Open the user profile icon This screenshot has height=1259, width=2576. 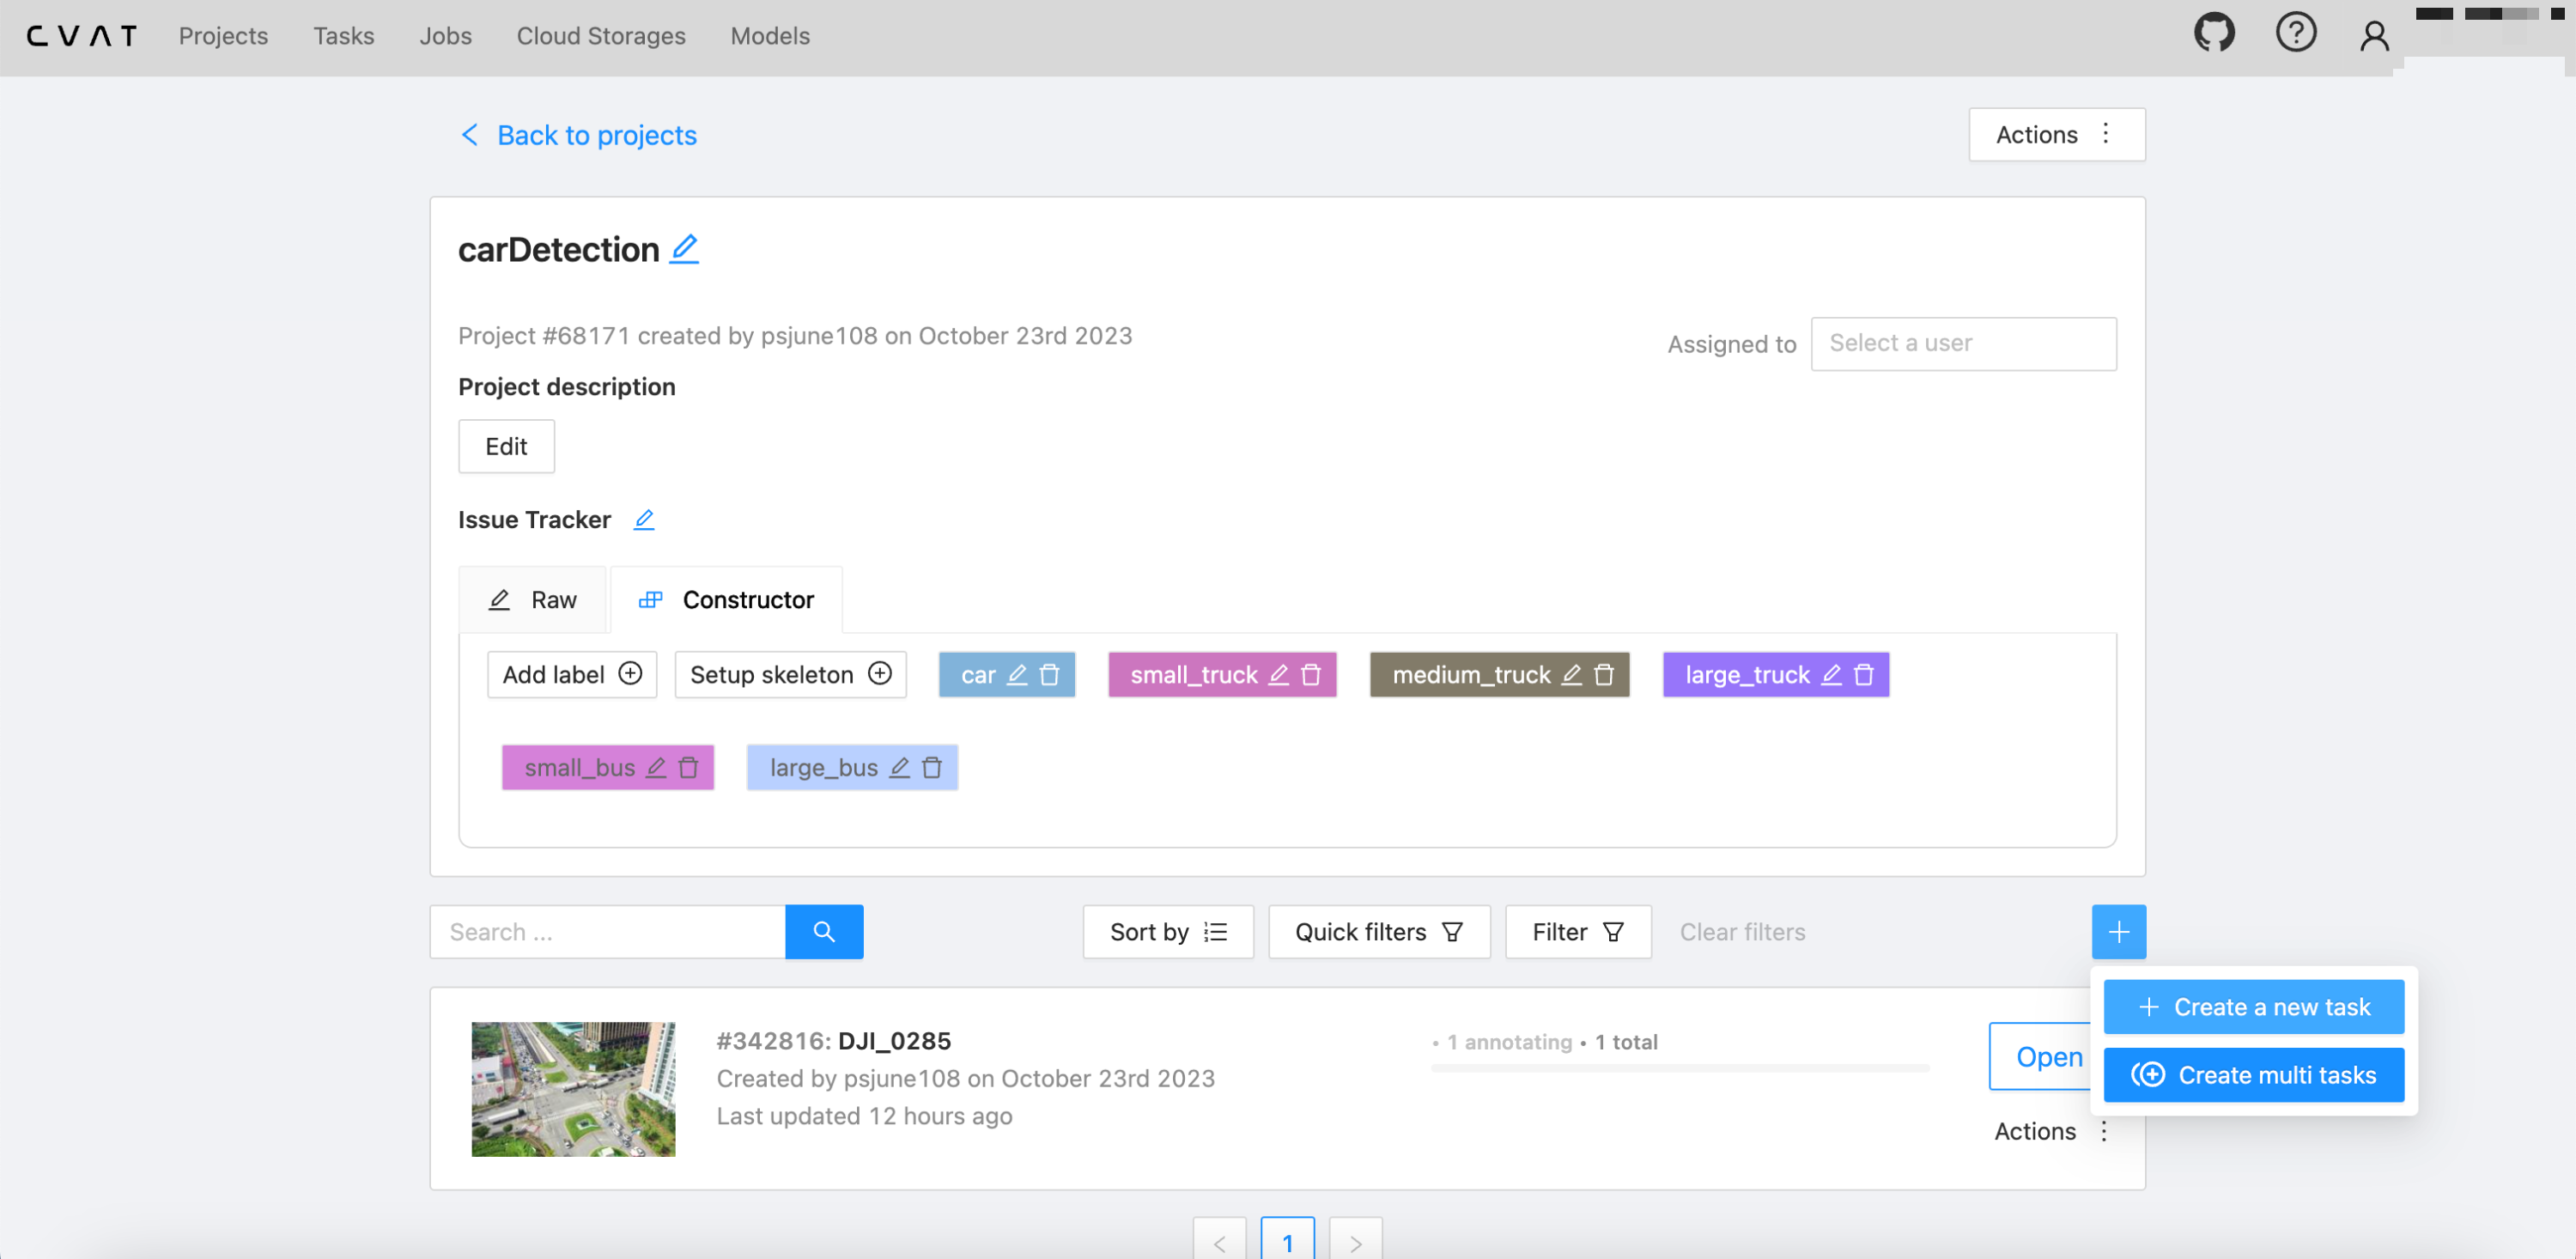(x=2374, y=36)
